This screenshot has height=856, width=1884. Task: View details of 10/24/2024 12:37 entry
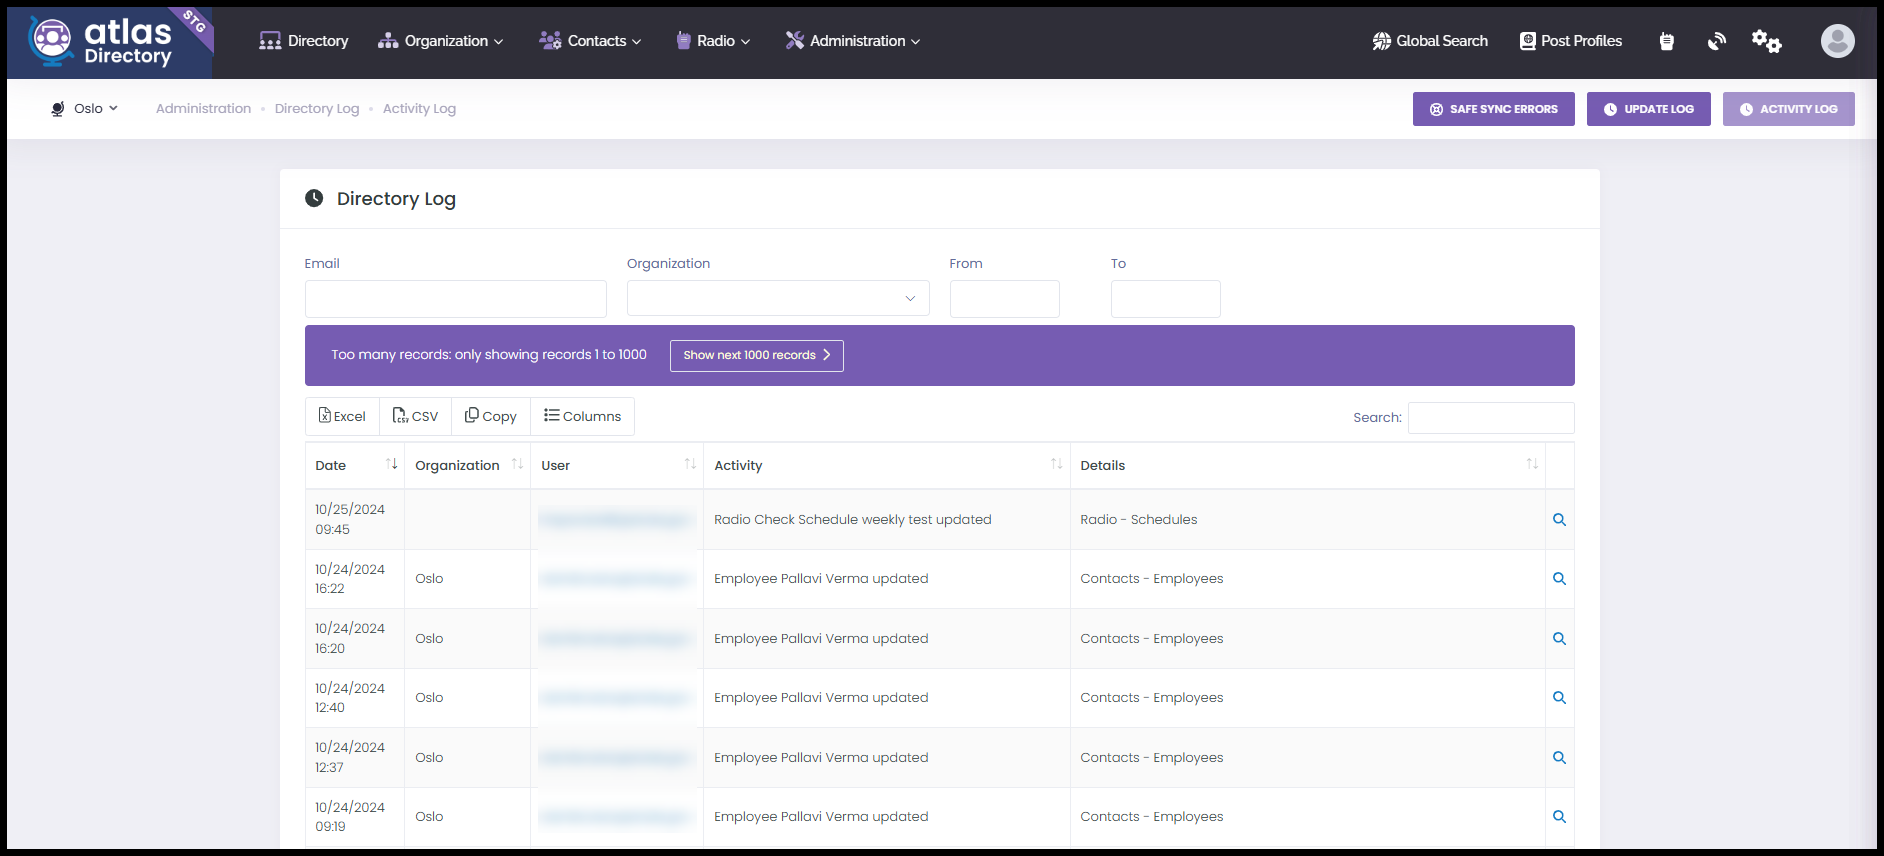[1559, 758]
